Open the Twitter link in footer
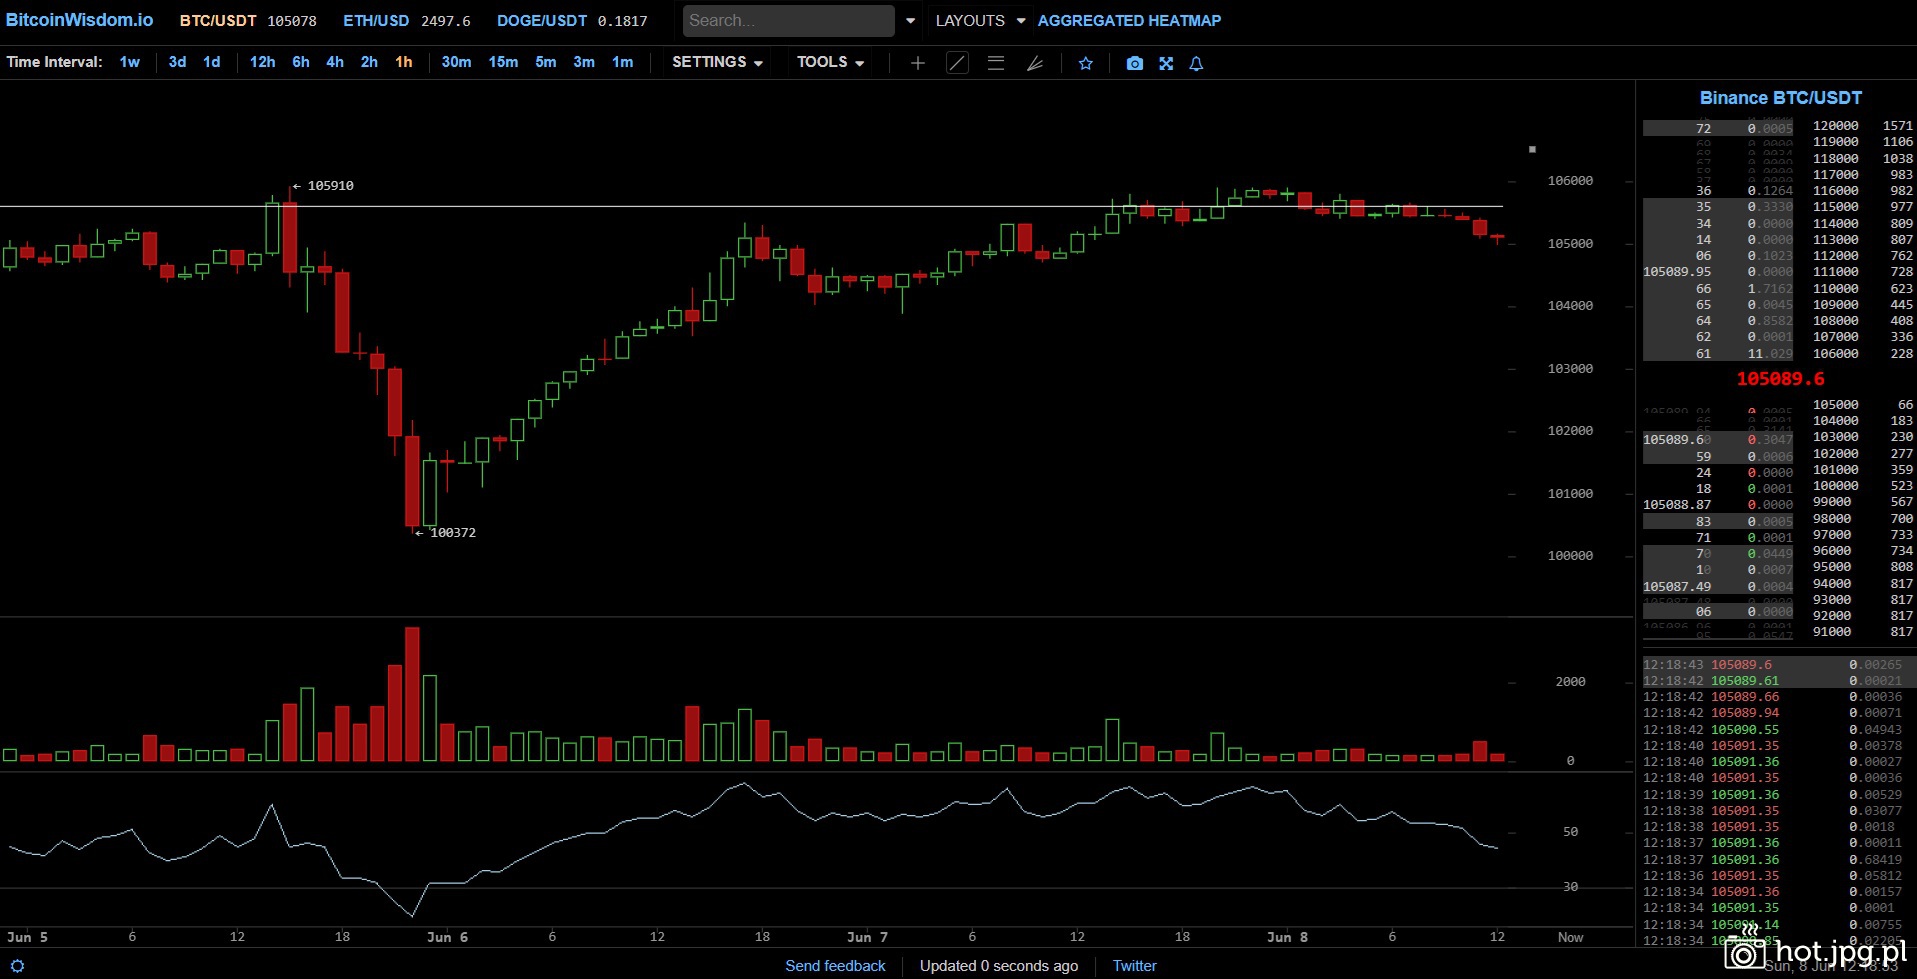This screenshot has width=1917, height=979. point(1134,966)
